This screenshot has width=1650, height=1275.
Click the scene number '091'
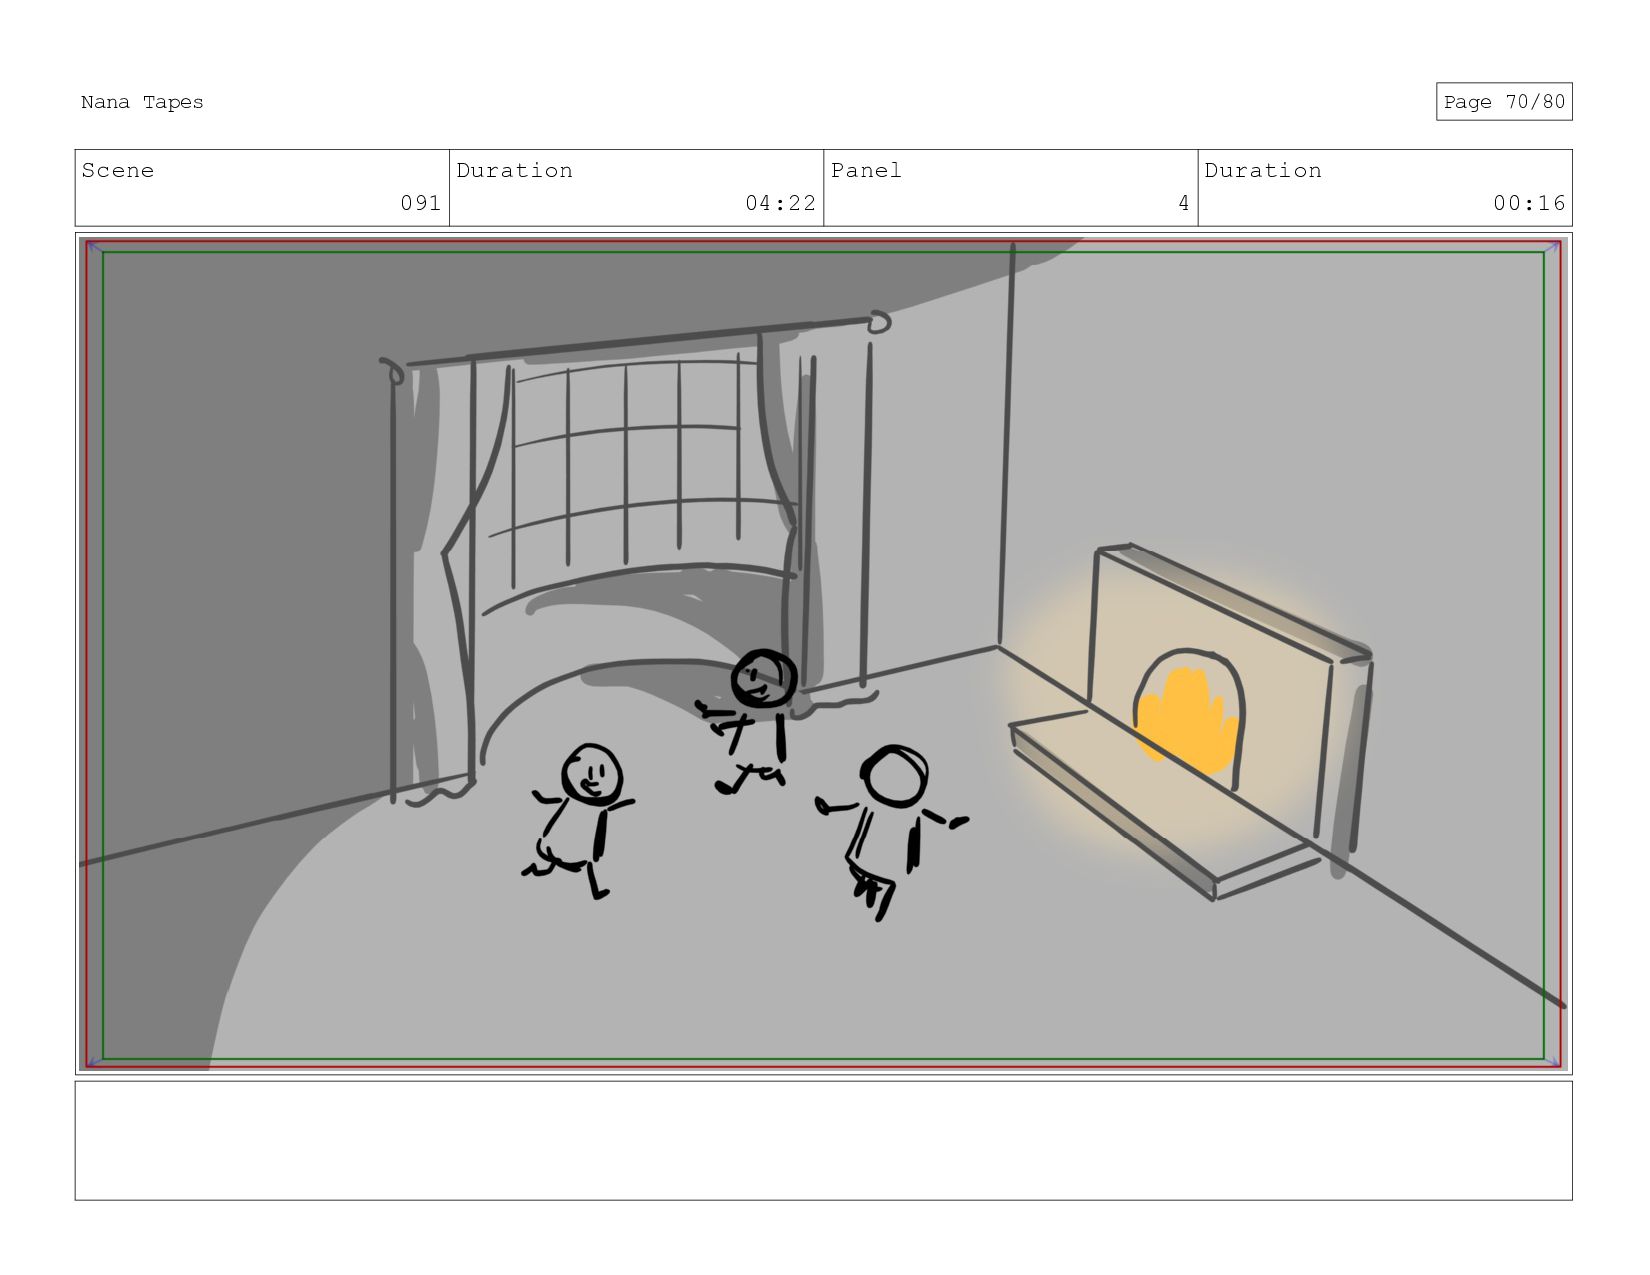421,203
